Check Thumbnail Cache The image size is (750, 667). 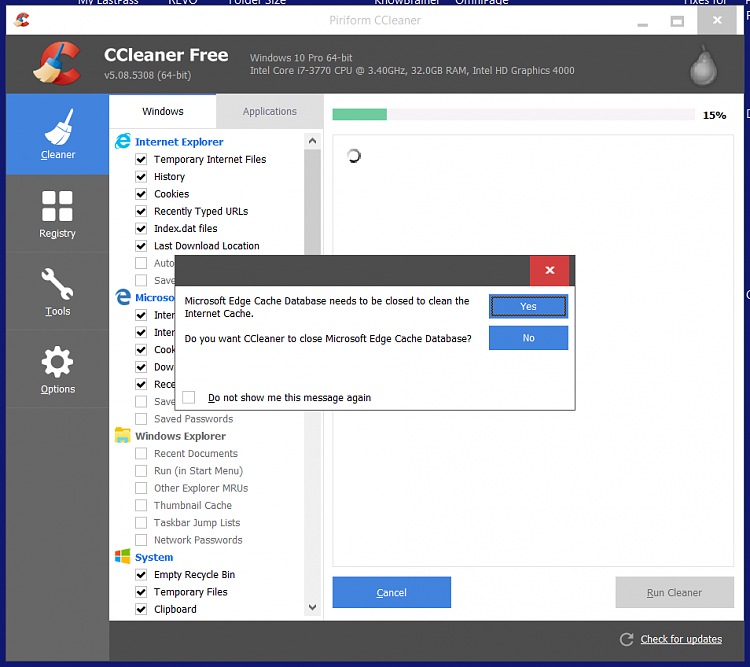[x=141, y=505]
